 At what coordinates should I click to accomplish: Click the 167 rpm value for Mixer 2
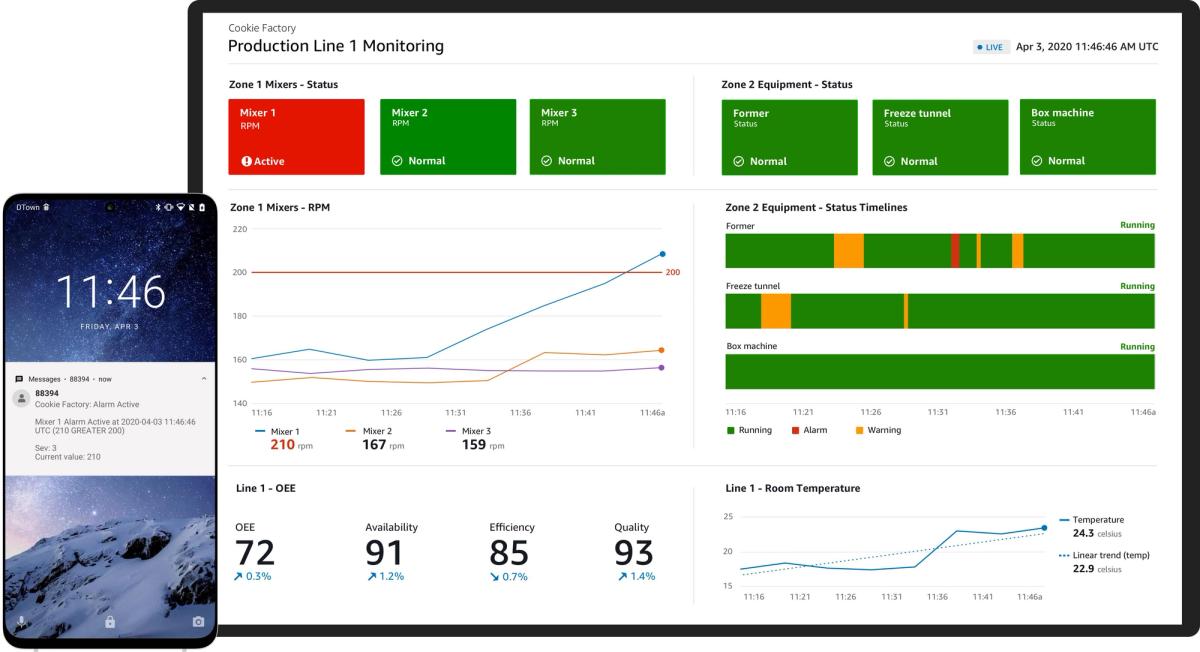click(x=376, y=445)
